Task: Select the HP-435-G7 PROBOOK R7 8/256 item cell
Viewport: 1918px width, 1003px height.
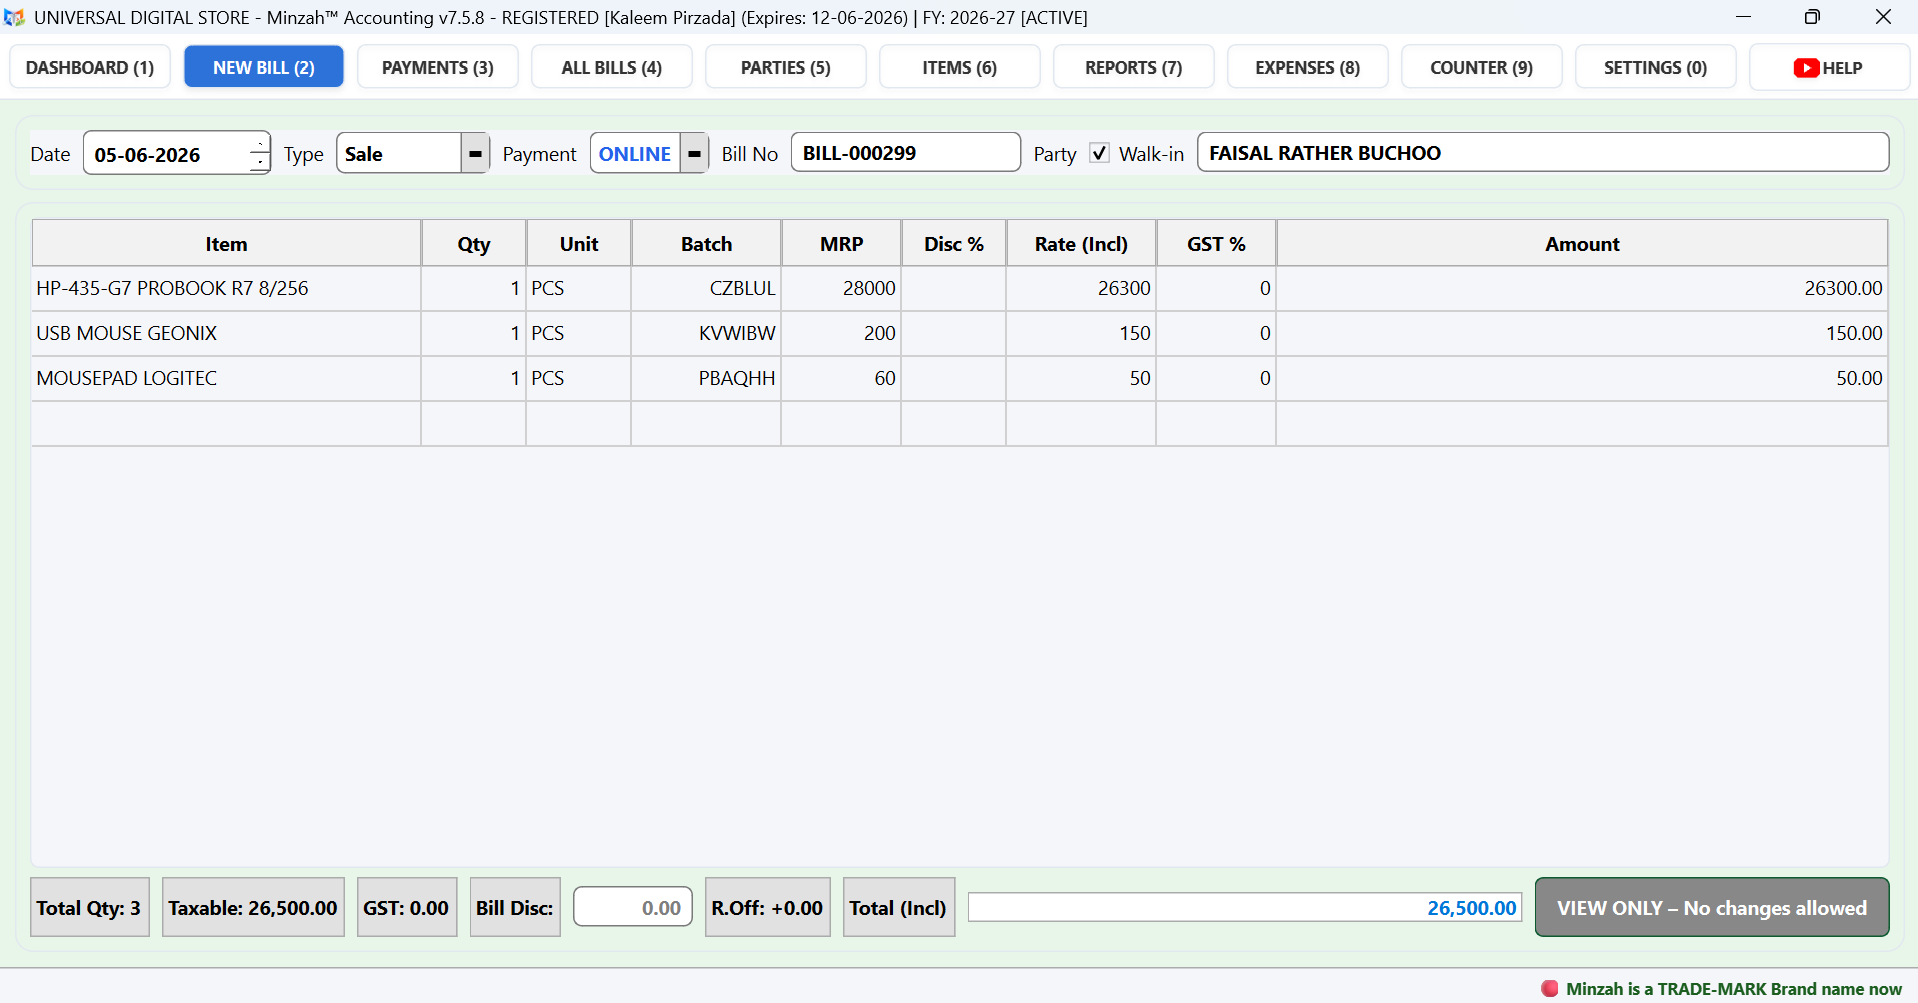Action: 227,288
